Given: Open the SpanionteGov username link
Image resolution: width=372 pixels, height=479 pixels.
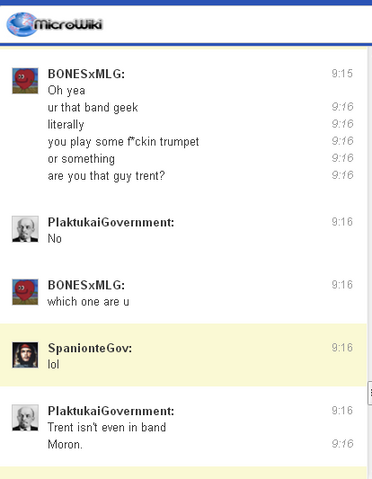Looking at the screenshot, I should pyautogui.click(x=90, y=348).
